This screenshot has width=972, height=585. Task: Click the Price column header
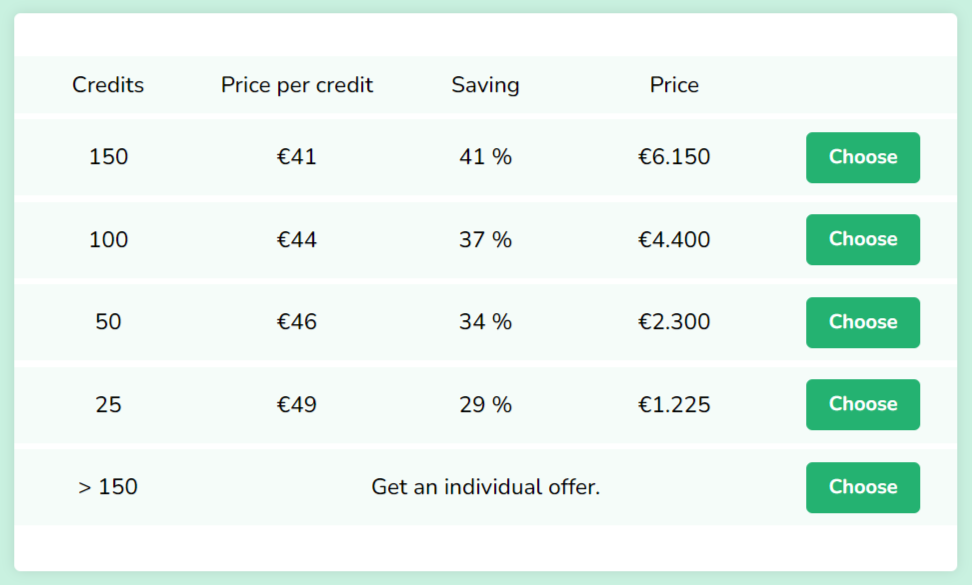point(674,85)
